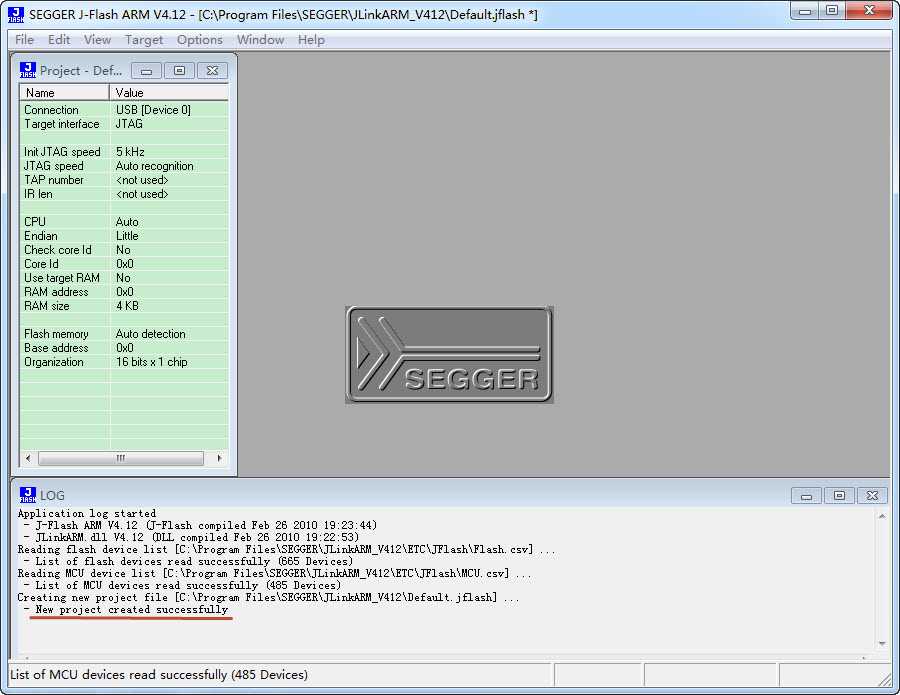This screenshot has width=900, height=695.
Task: Click the J-Flash icon of LOG panel
Action: (28, 495)
